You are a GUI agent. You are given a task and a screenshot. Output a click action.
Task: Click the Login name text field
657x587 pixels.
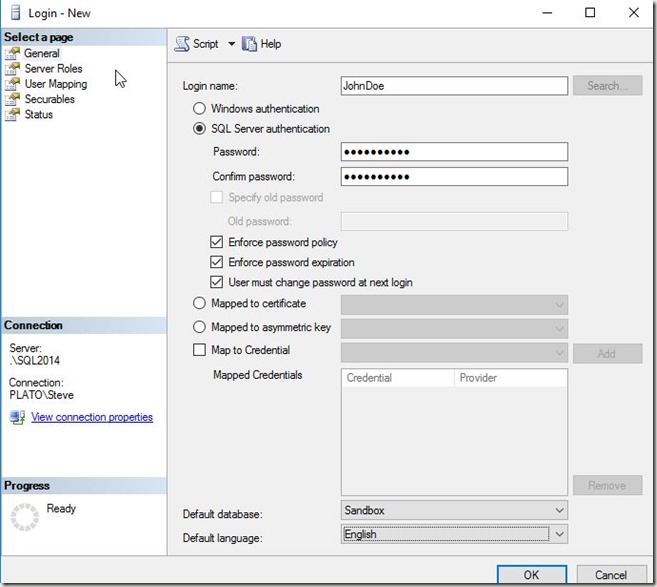pos(454,86)
